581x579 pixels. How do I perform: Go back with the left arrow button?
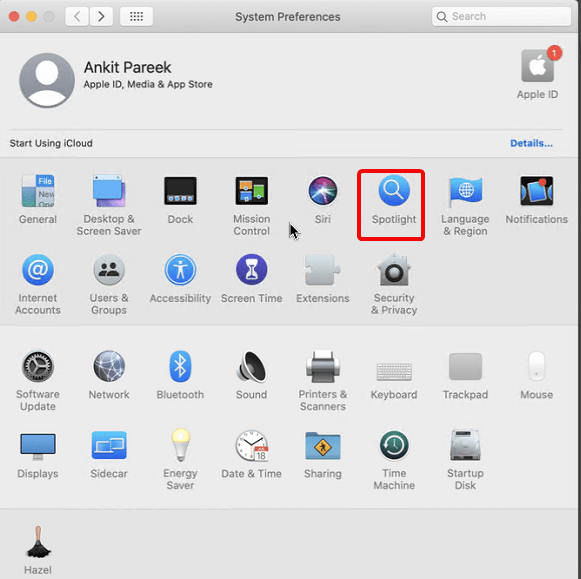pyautogui.click(x=77, y=16)
